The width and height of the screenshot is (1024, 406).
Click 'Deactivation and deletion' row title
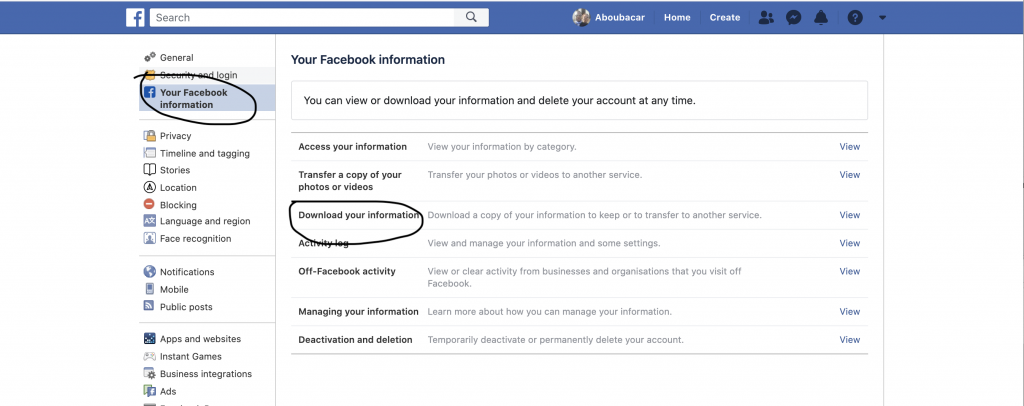pyautogui.click(x=355, y=339)
